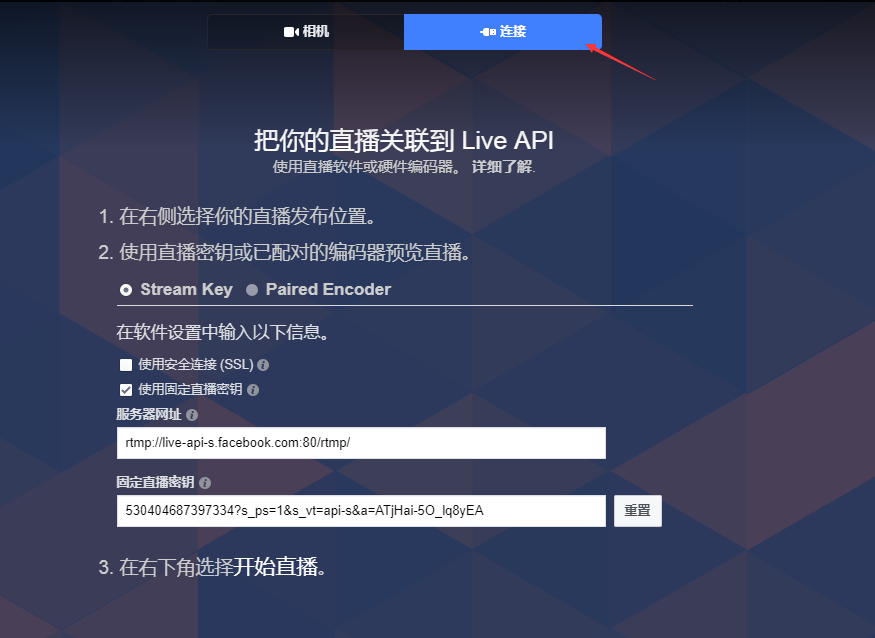Select the Paired Encoder radio option
The width and height of the screenshot is (875, 638).
click(252, 290)
